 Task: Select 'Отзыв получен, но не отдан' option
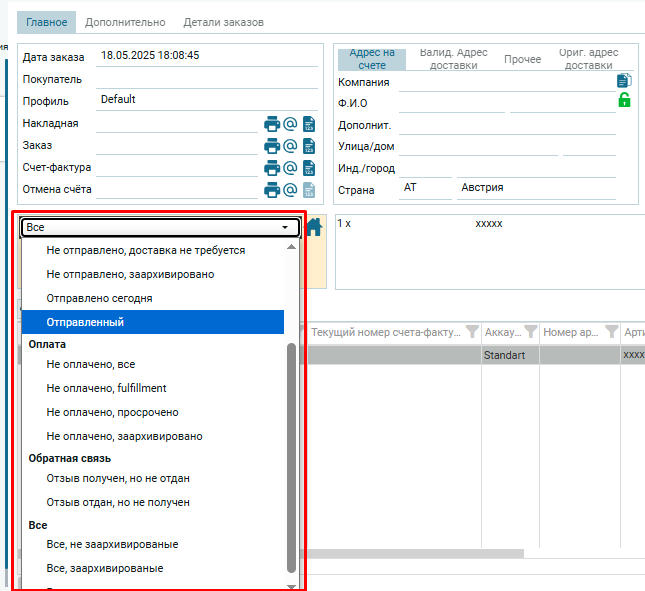[x=118, y=478]
